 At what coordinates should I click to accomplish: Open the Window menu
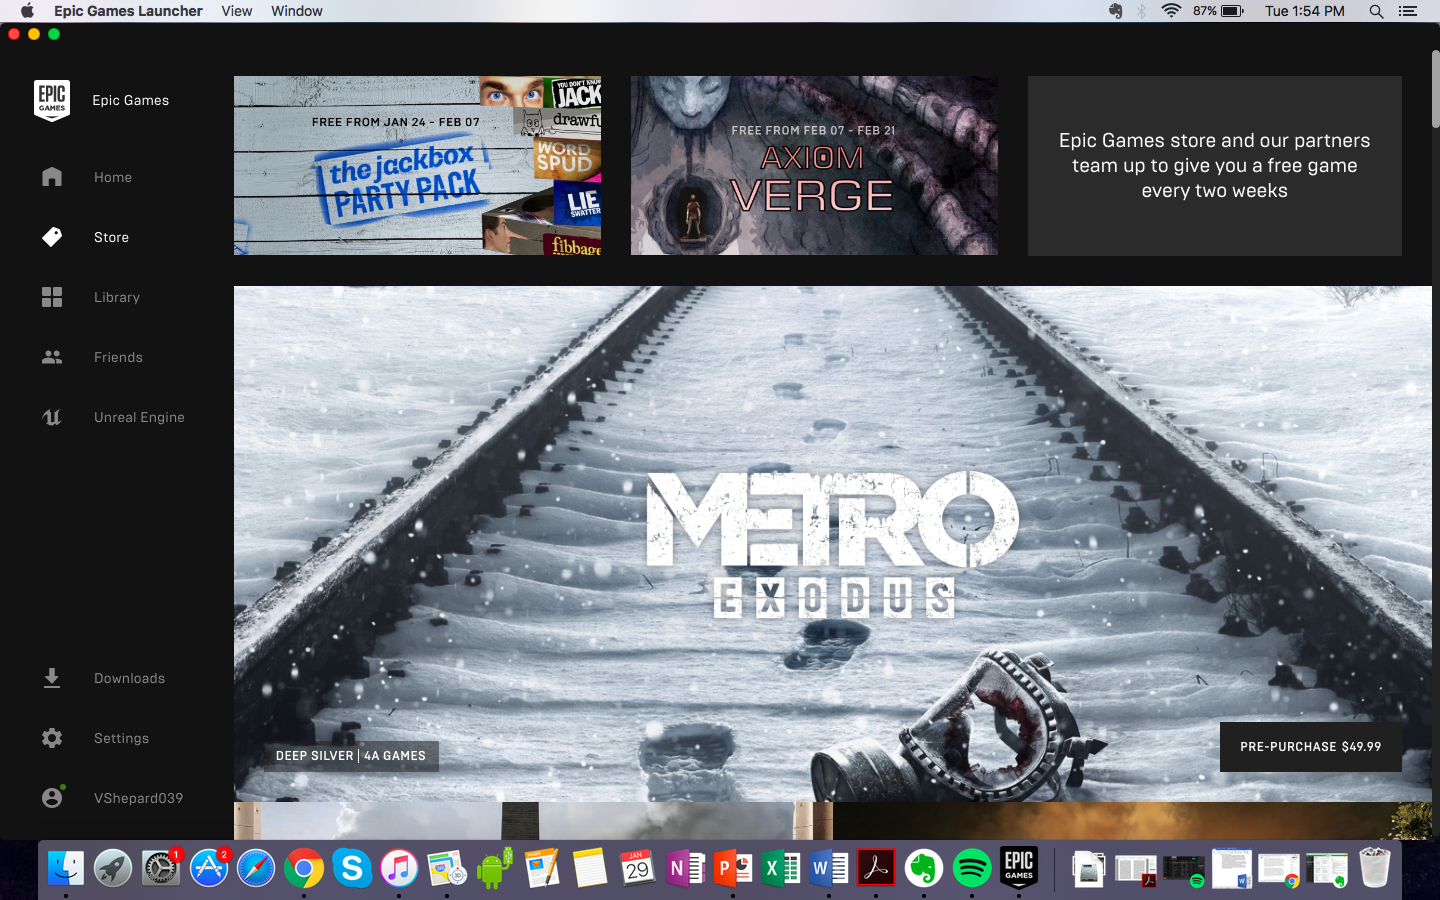(297, 11)
